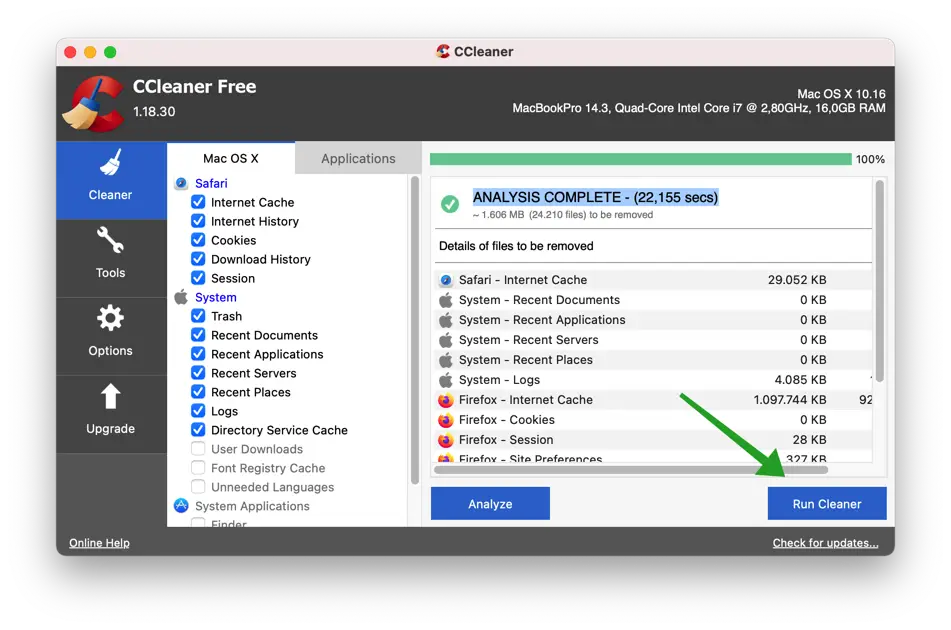Click the results horizontal scrollbar
The height and width of the screenshot is (630, 951).
tap(631, 469)
